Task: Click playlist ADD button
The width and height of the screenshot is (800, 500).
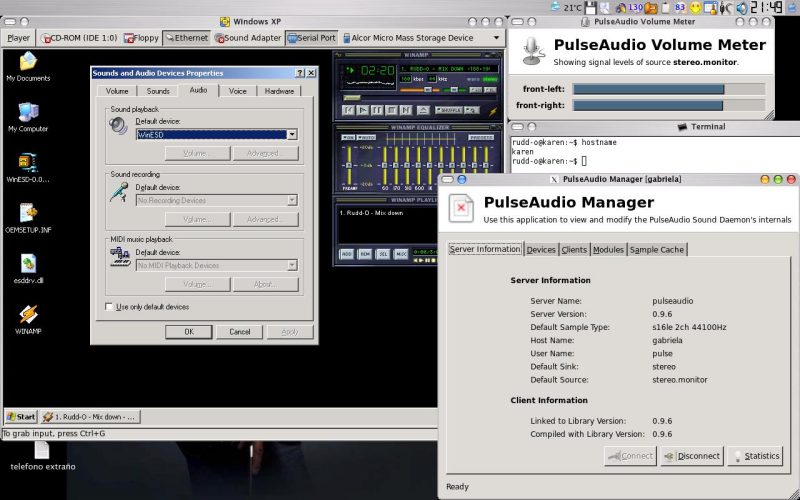Action: point(346,254)
